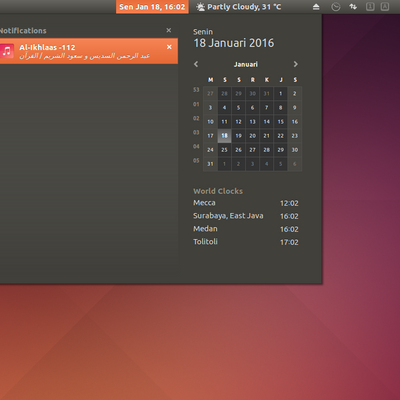Click the 17:02 time for Tolitoli

pos(289,242)
